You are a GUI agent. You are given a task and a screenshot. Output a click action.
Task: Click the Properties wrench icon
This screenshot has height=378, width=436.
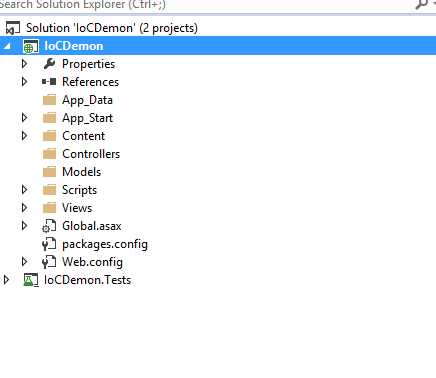pos(49,64)
